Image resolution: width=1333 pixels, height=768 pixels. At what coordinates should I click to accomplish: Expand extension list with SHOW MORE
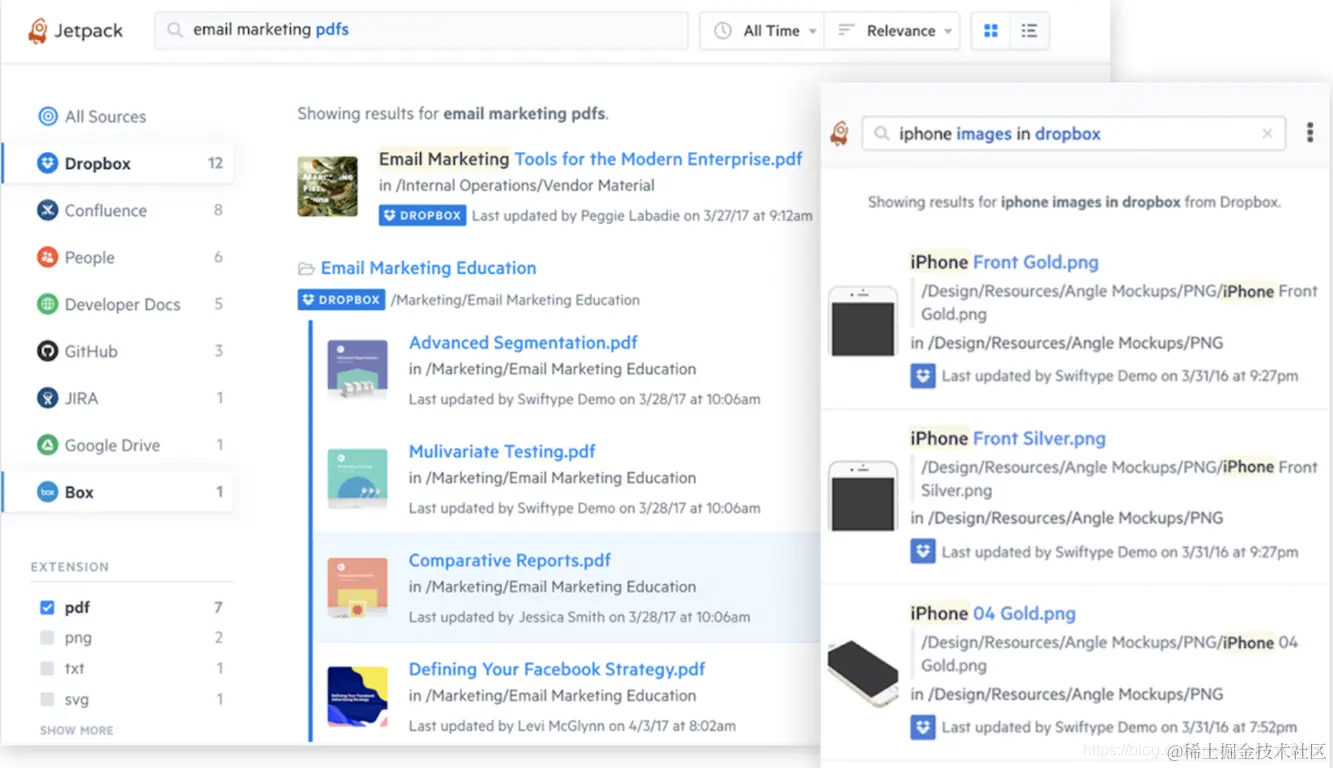pyautogui.click(x=77, y=731)
